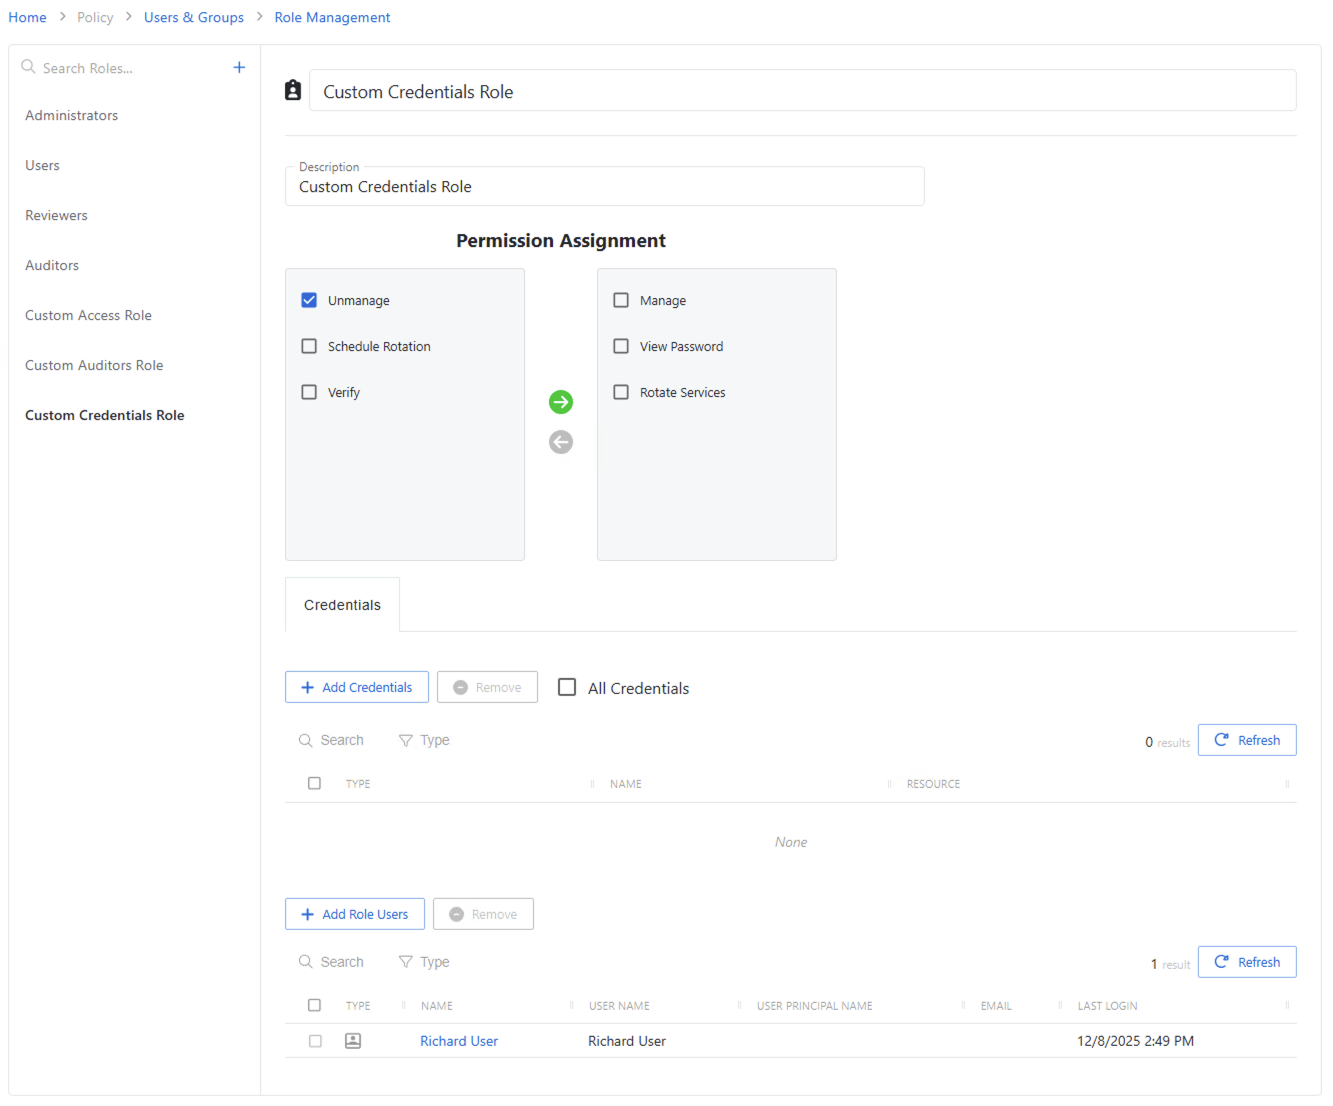Click the search icon beside Search Roles

click(28, 67)
